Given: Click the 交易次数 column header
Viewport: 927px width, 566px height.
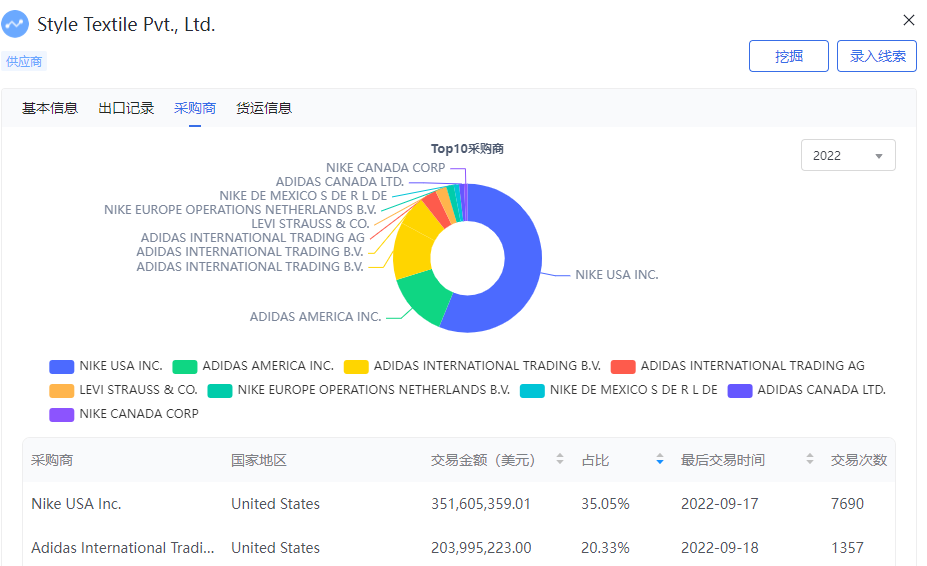Looking at the screenshot, I should pos(859,460).
